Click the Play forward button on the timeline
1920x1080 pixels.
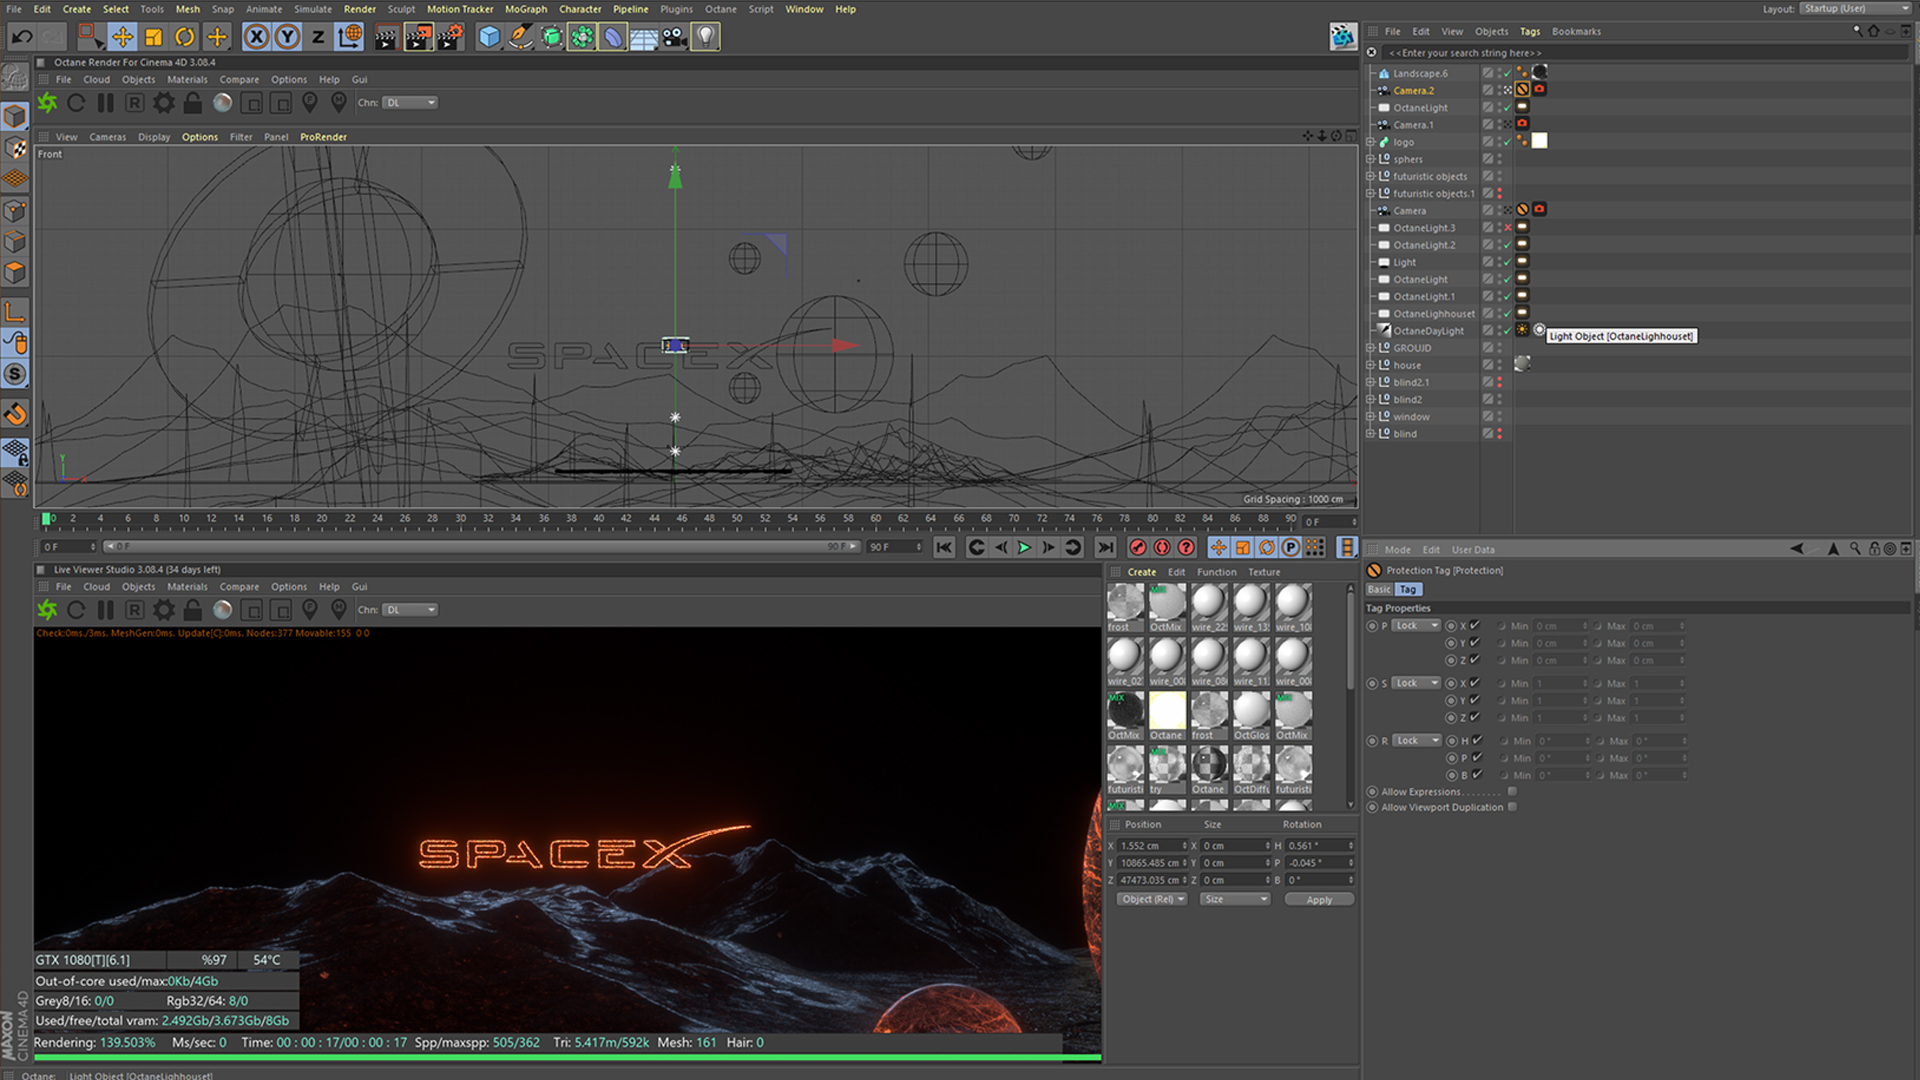(x=1024, y=547)
